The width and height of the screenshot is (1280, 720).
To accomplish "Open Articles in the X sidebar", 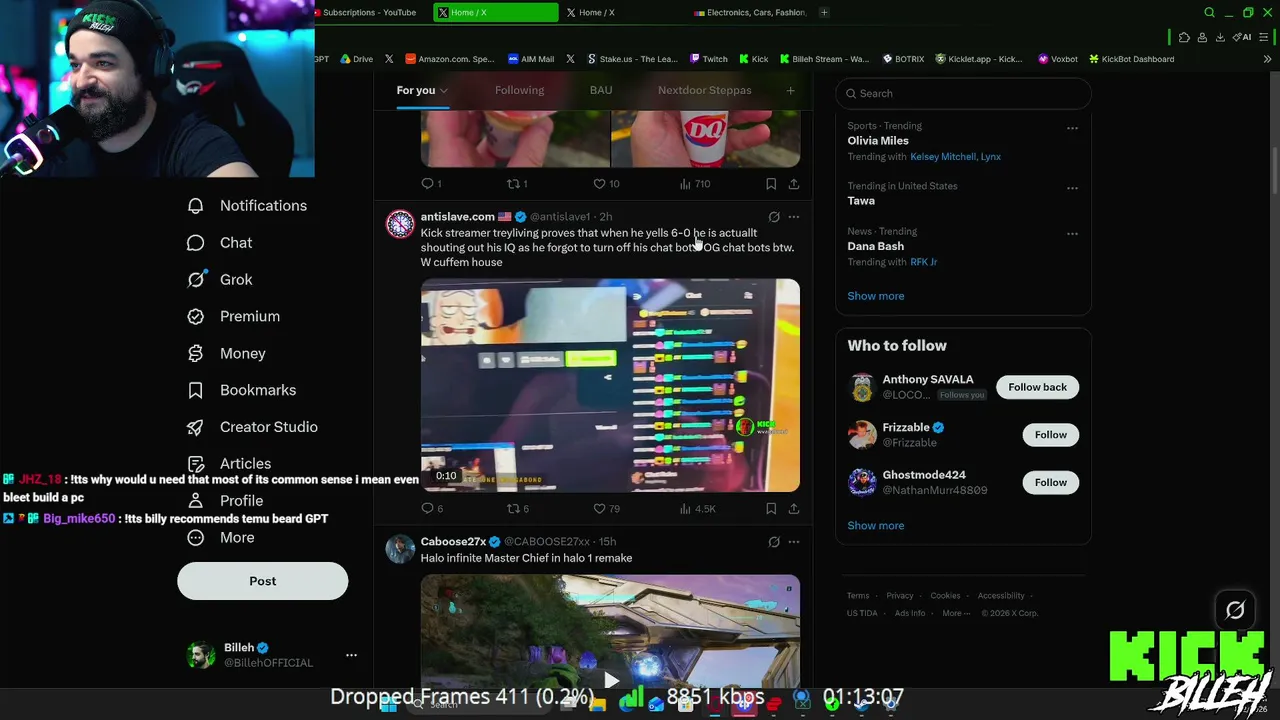I will coord(230,463).
